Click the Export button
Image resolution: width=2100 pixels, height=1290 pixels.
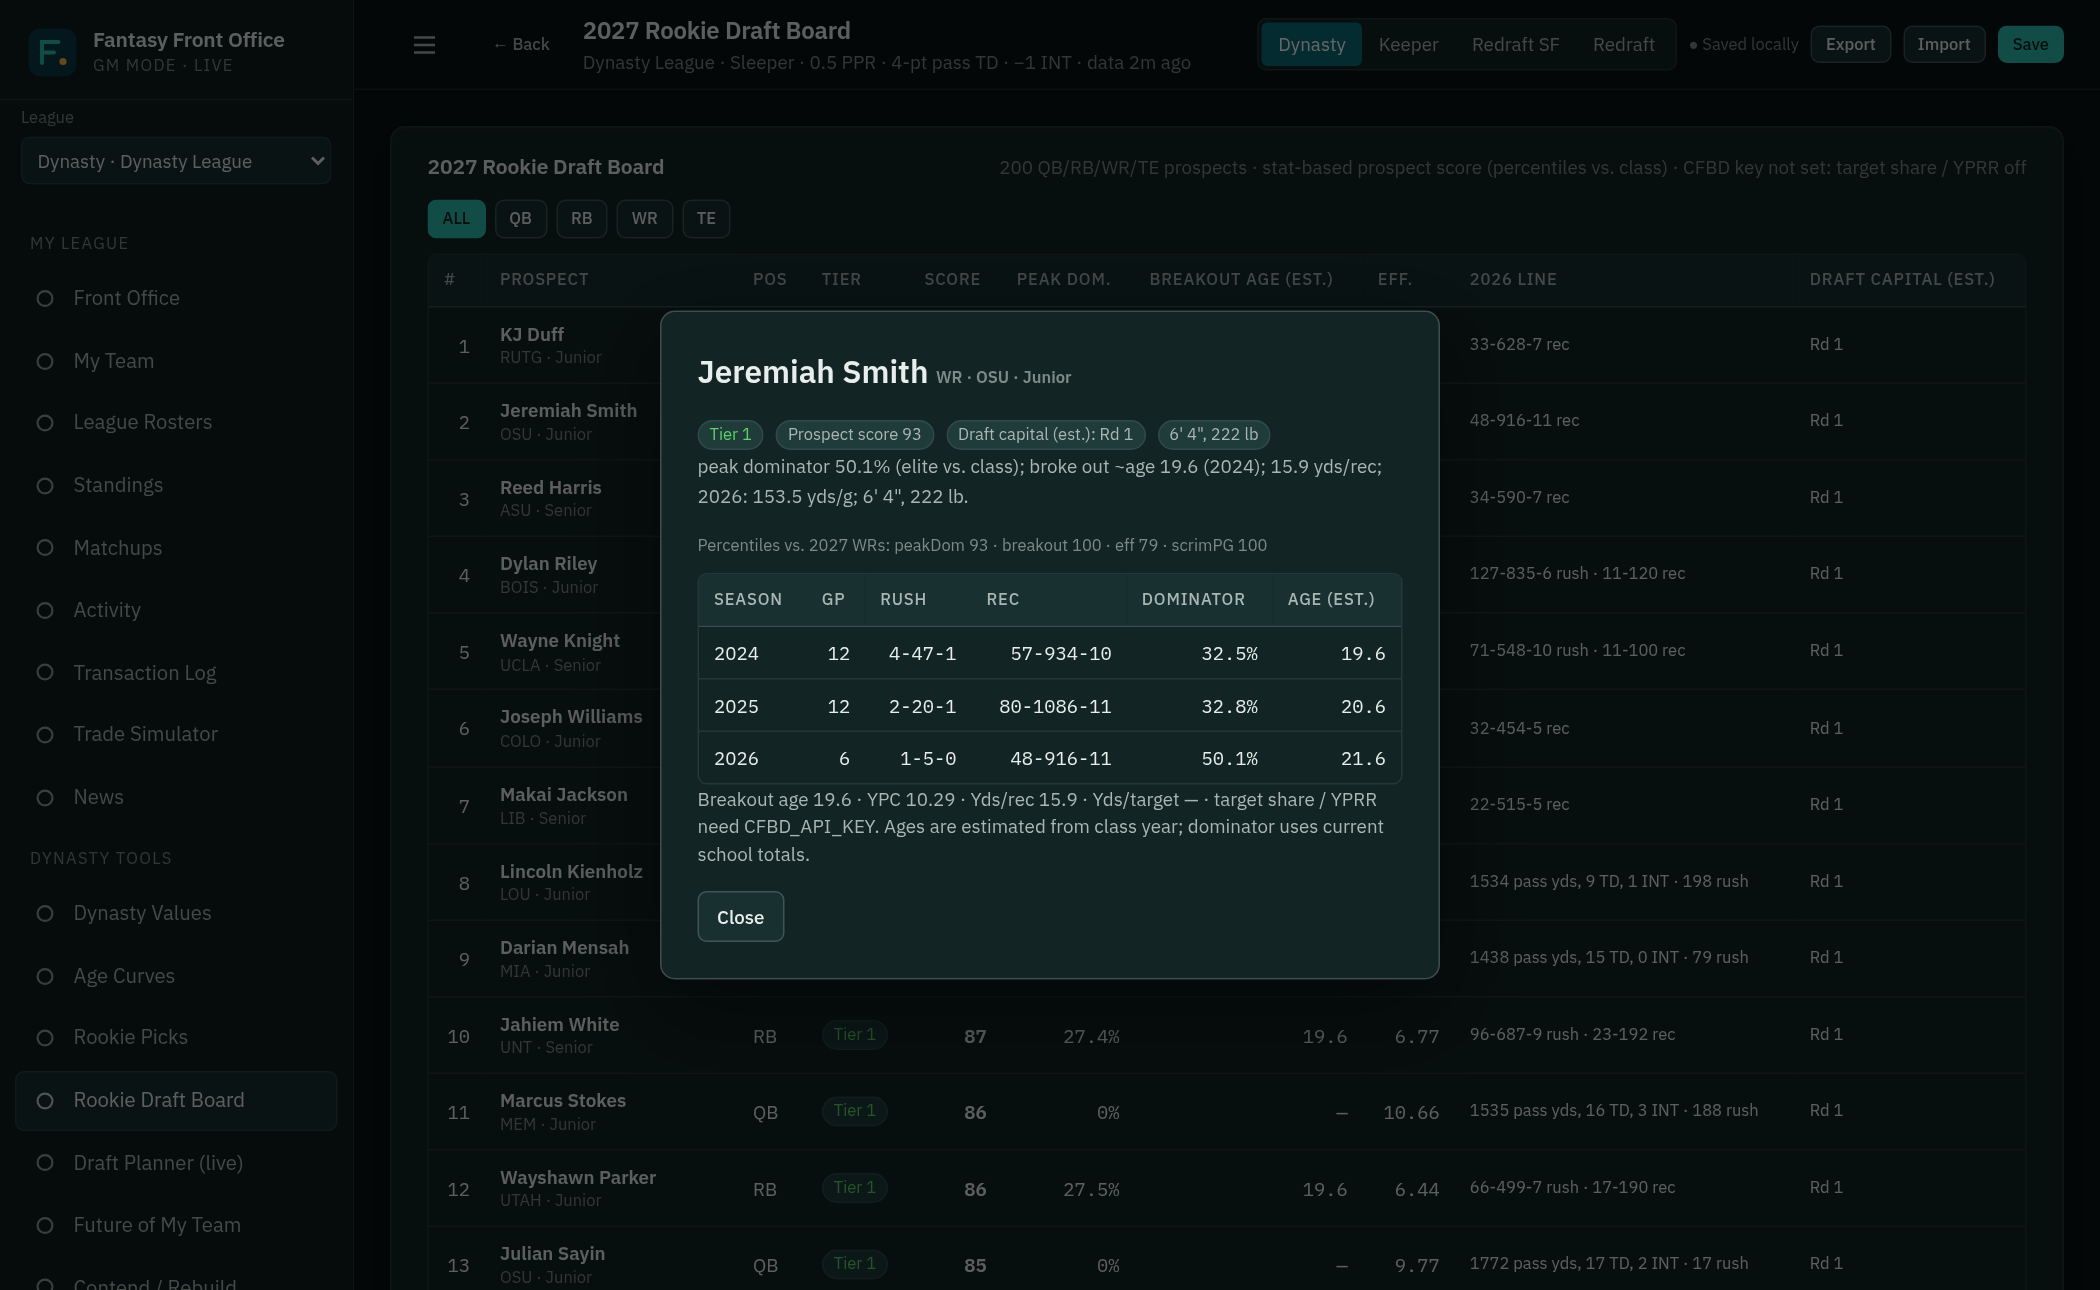[x=1850, y=45]
